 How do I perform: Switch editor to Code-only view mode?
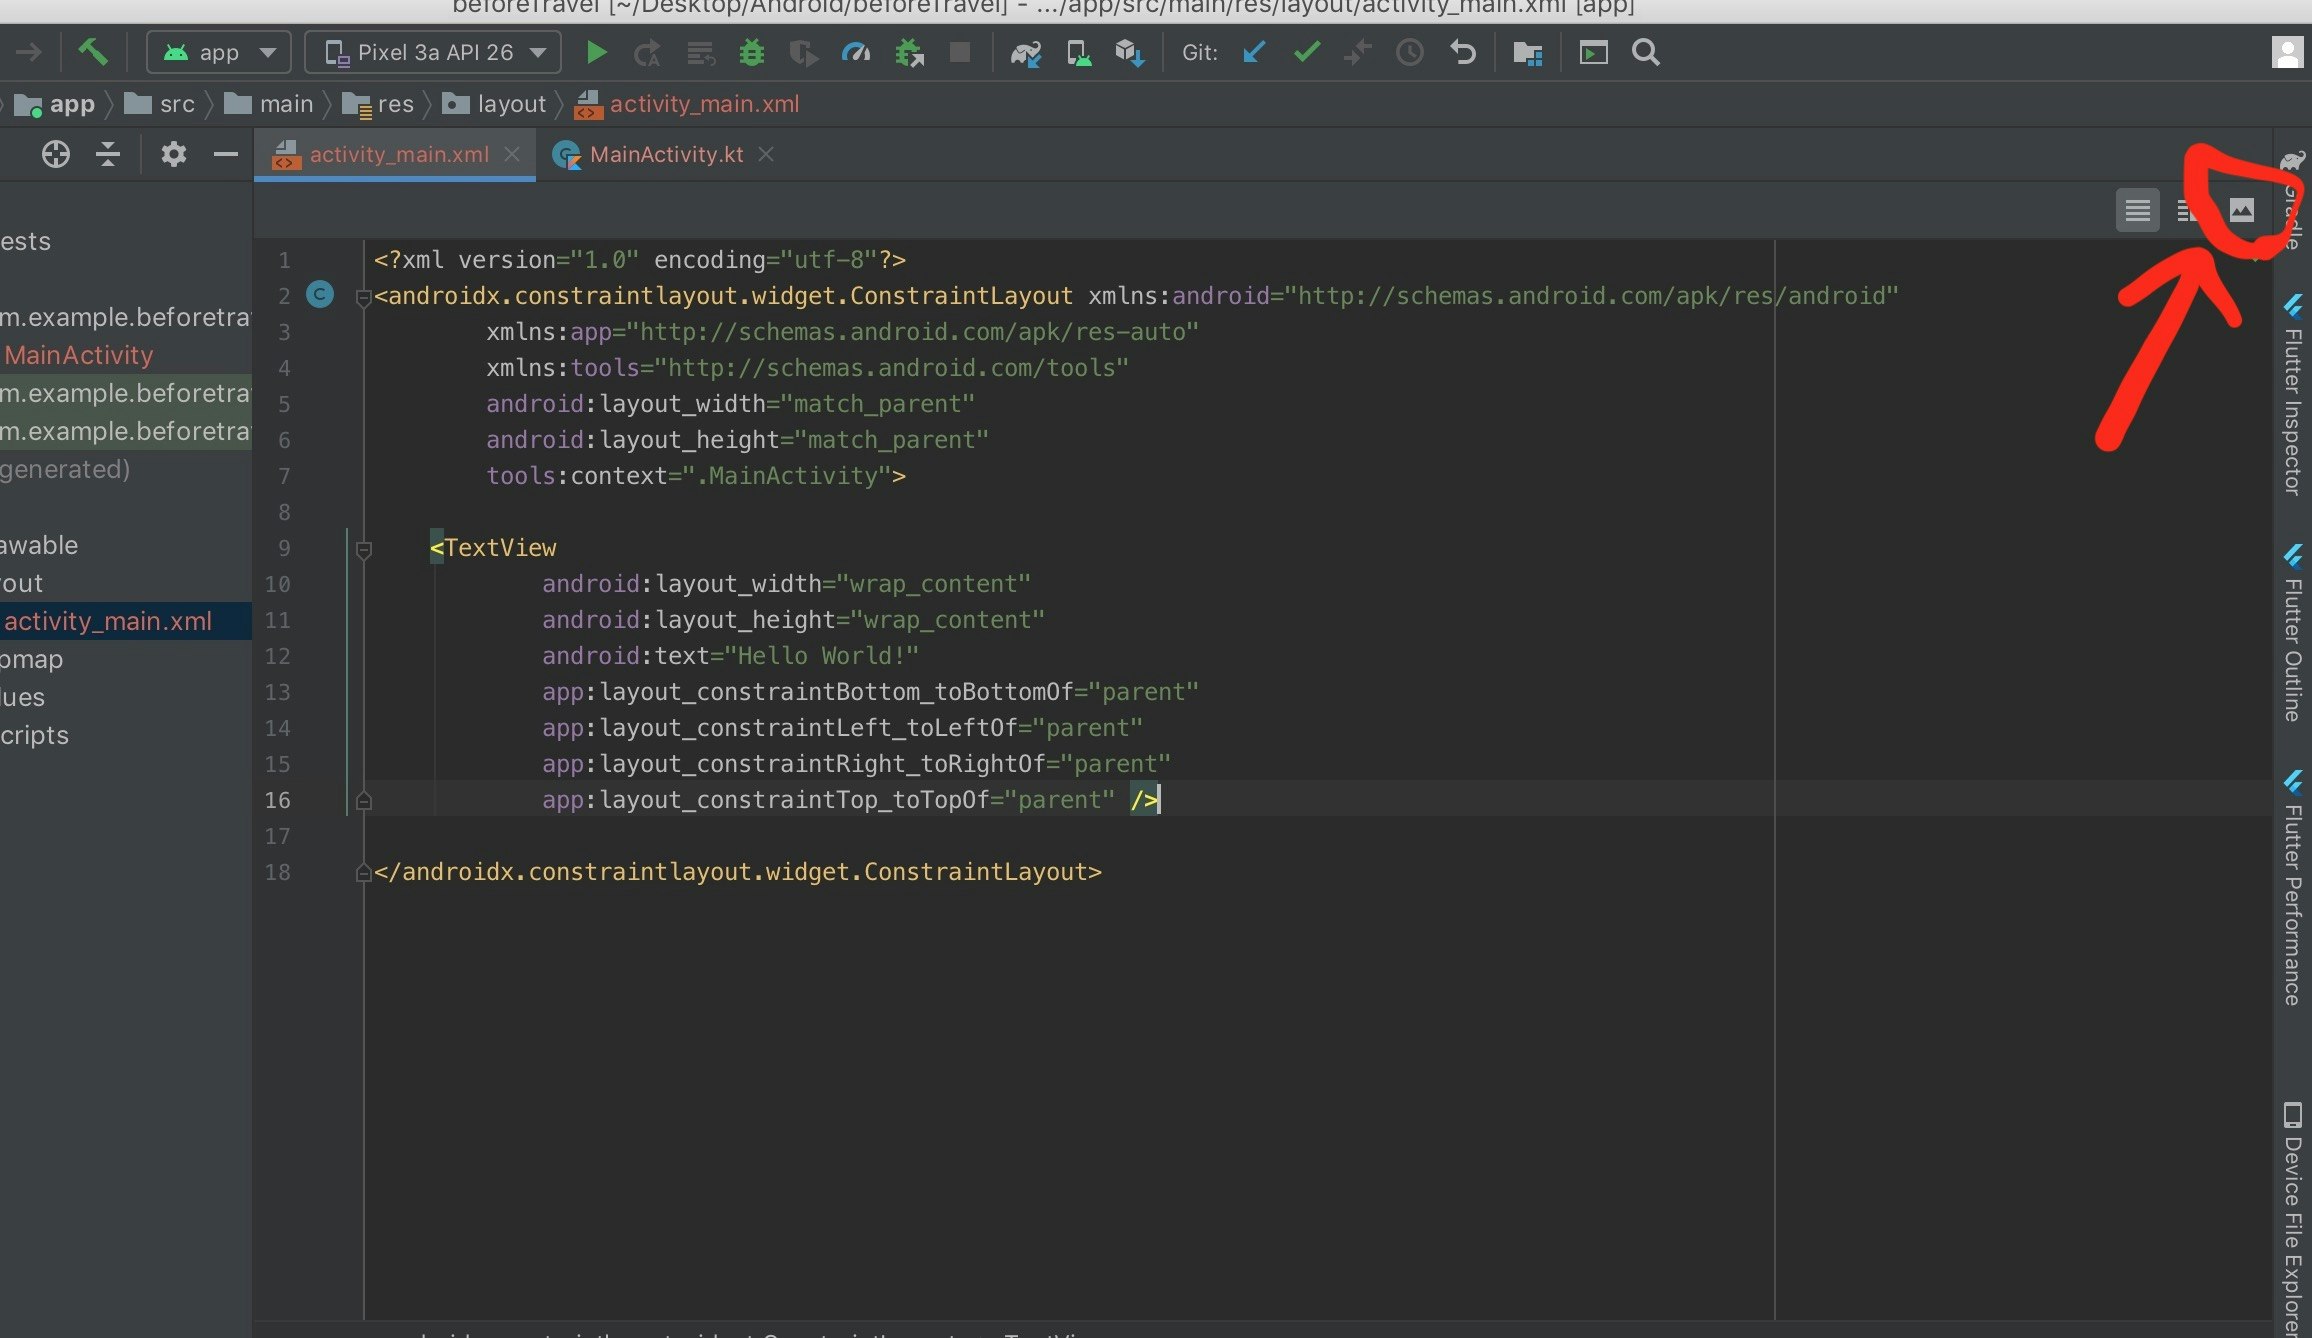coord(2137,210)
